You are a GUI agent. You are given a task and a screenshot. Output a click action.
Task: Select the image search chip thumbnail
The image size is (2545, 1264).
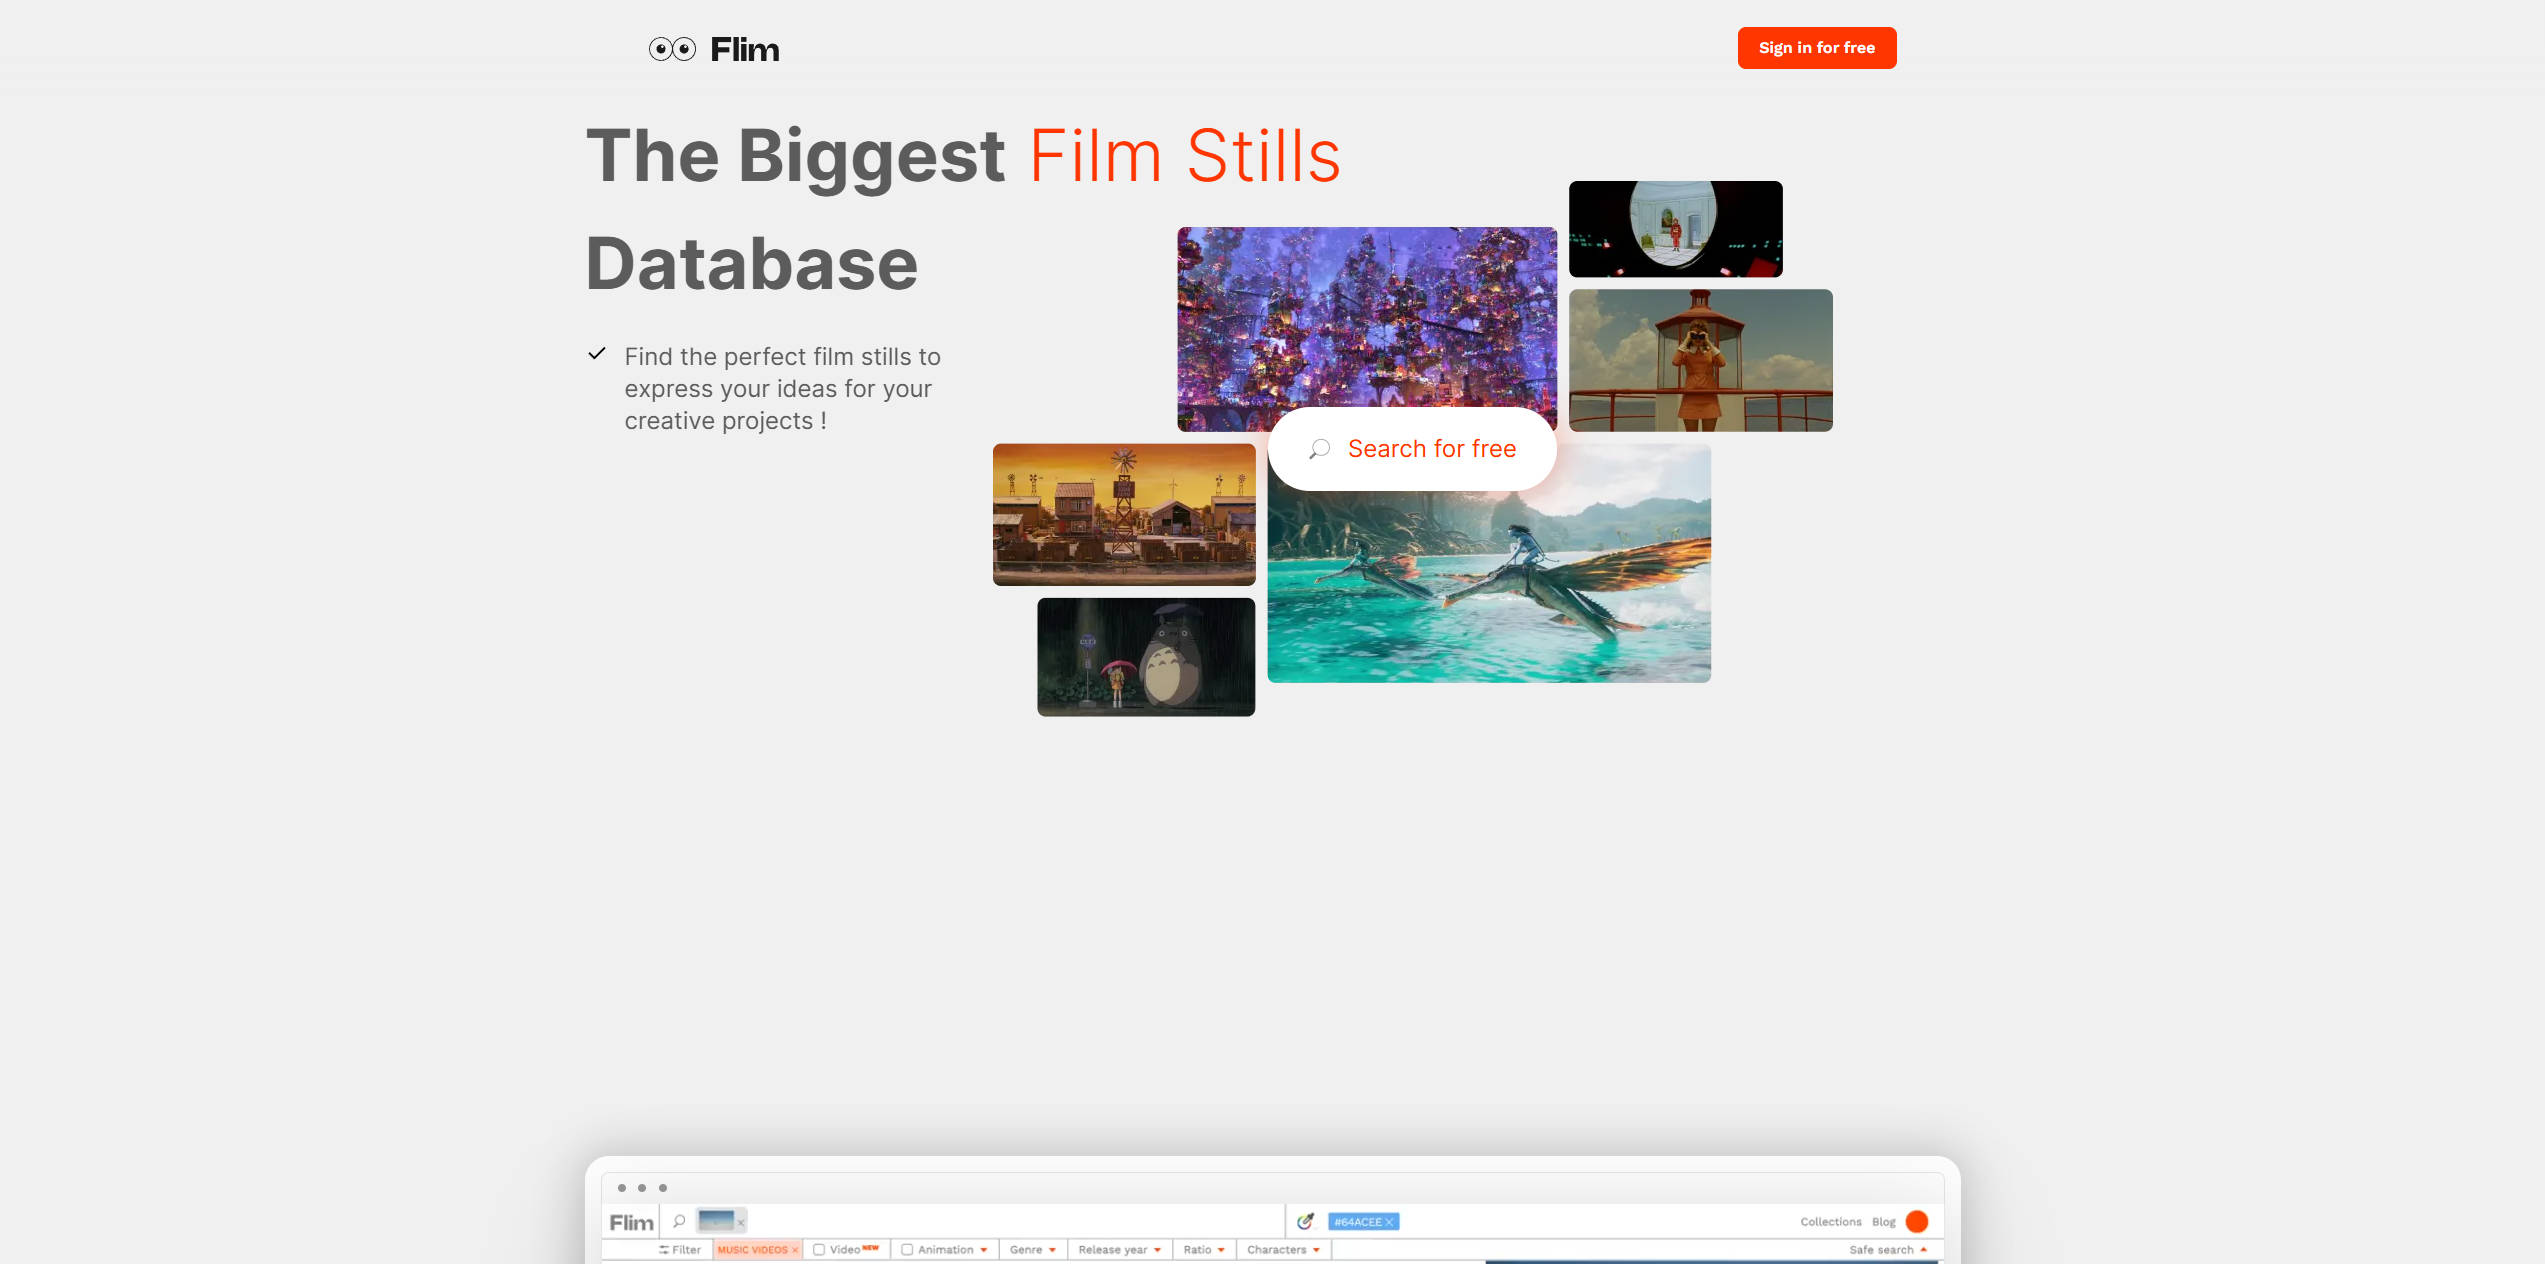point(715,1220)
